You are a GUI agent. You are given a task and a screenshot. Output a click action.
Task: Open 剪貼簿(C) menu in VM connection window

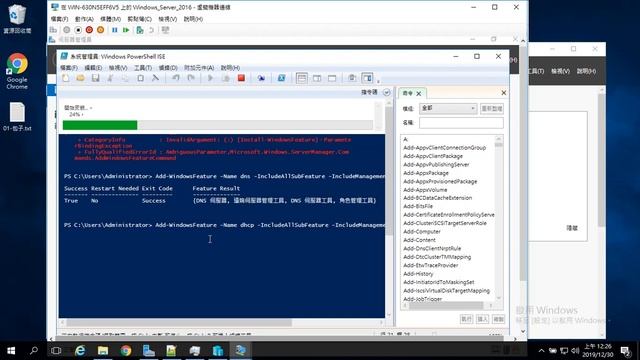(x=139, y=19)
